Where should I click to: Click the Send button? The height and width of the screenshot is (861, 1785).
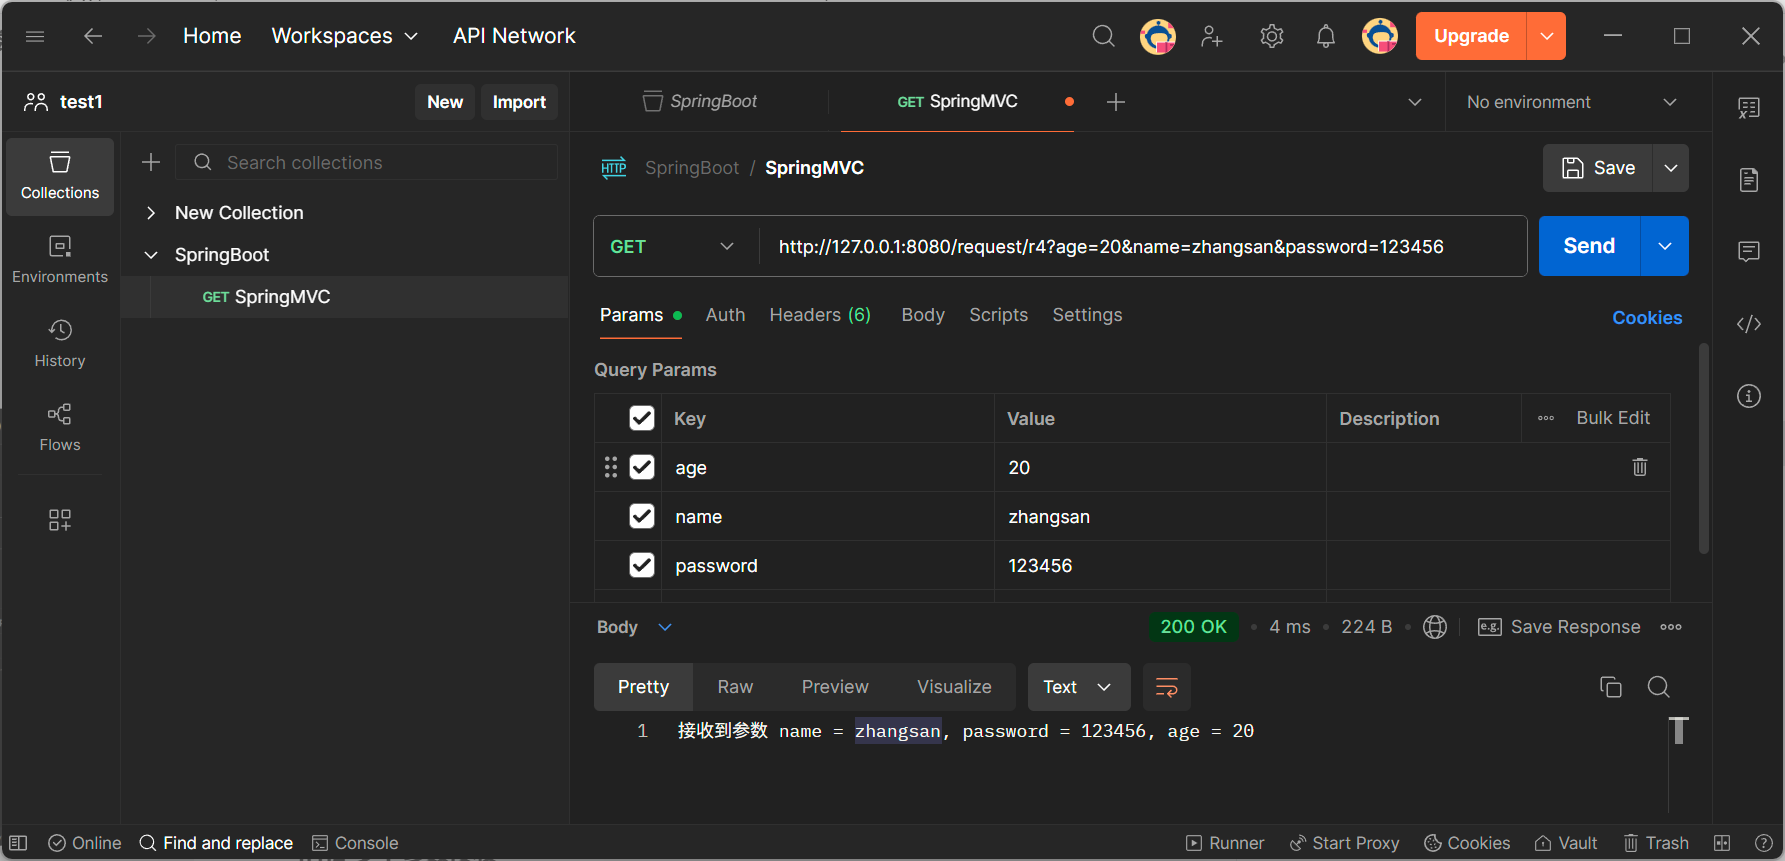point(1589,246)
